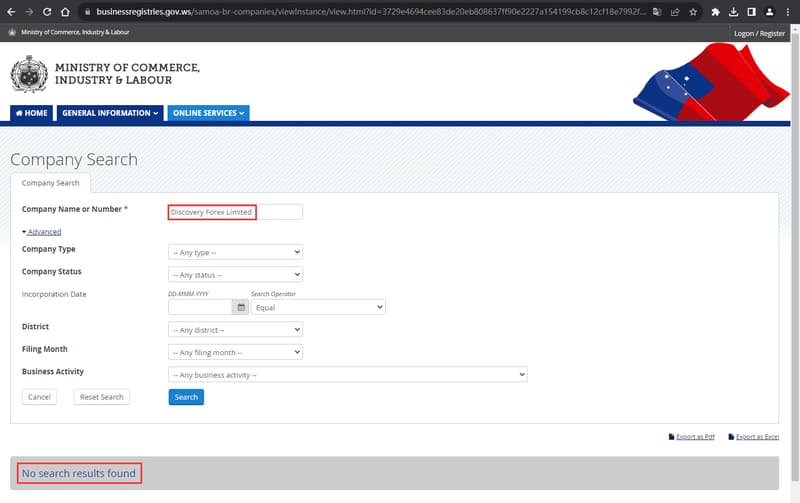Open the Company Type dropdown
This screenshot has width=800, height=503.
click(235, 252)
